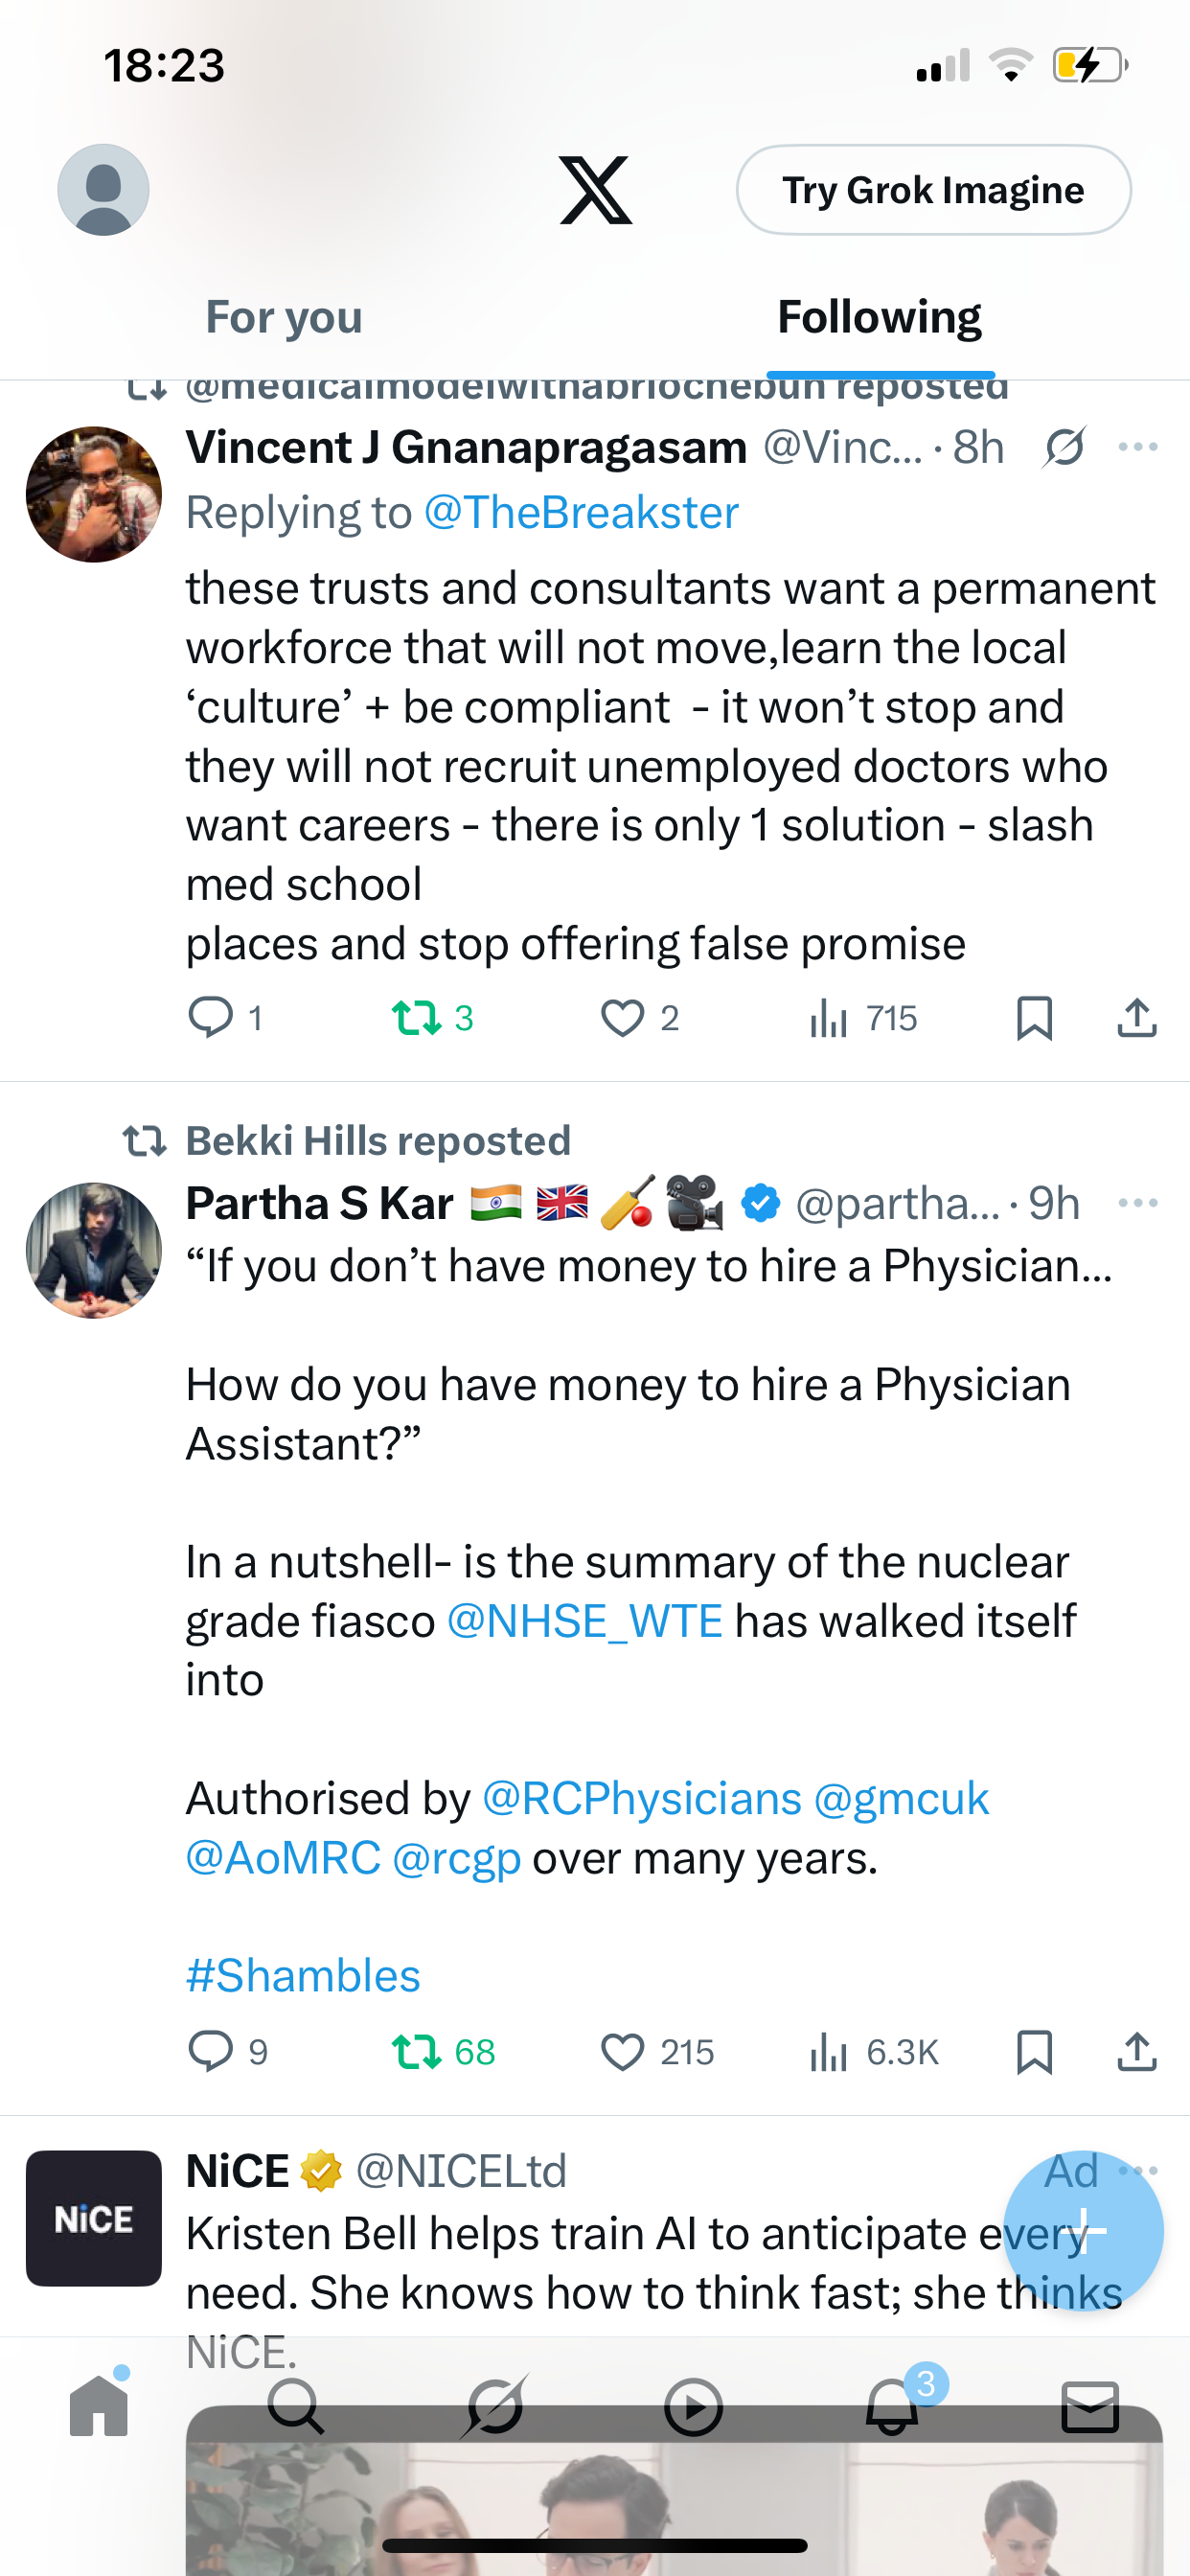Open the #Shambles hashtag

click(303, 1976)
